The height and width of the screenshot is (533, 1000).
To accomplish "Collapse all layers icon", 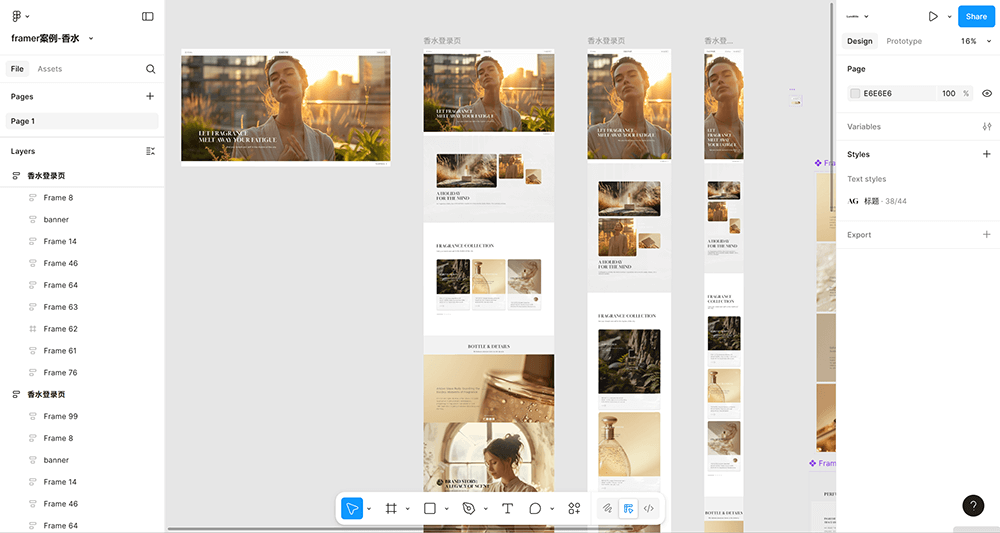I will (x=151, y=151).
